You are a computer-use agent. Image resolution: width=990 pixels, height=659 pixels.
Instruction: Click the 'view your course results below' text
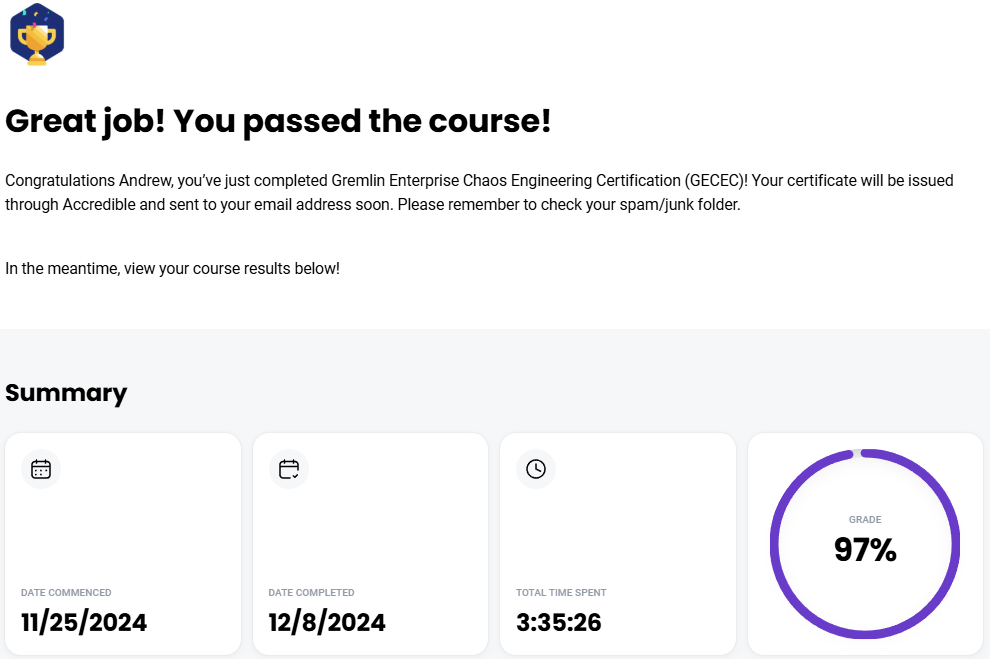coord(232,269)
